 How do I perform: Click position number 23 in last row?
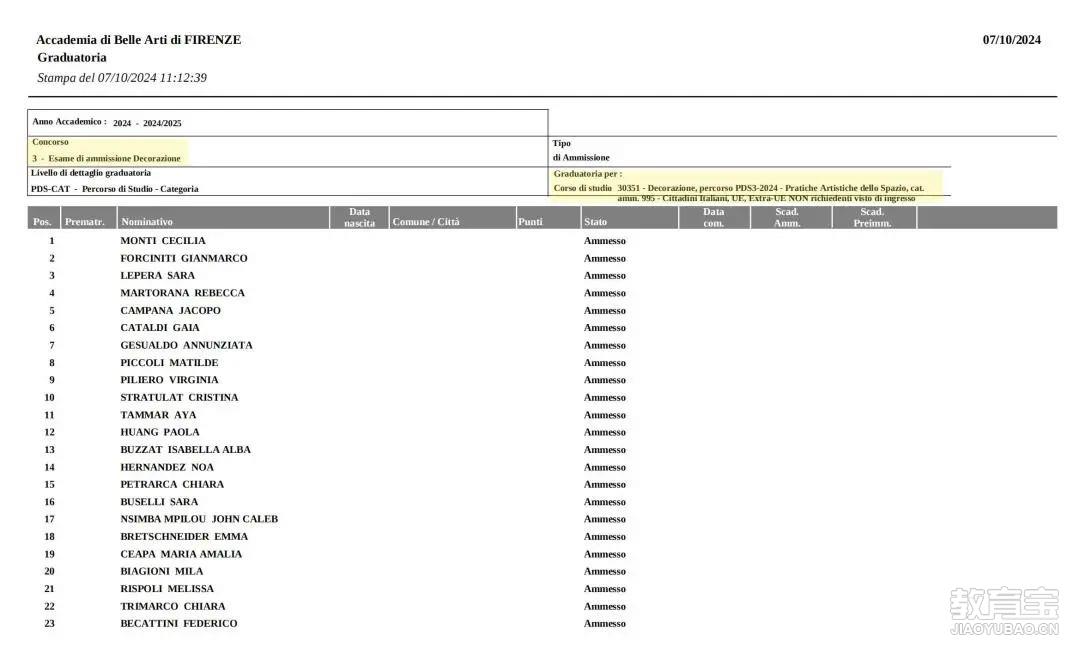coord(49,624)
